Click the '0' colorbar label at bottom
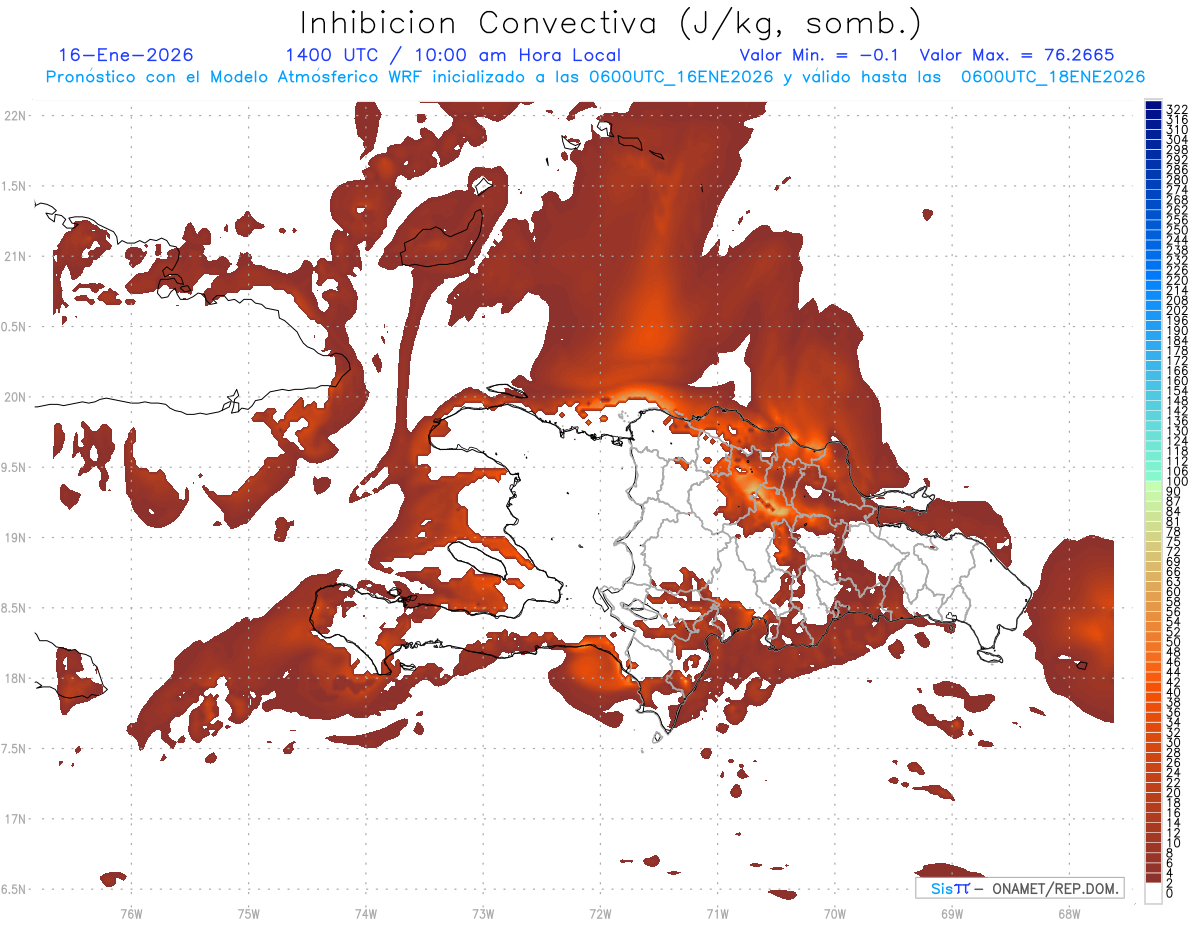The height and width of the screenshot is (927, 1200). click(1170, 891)
